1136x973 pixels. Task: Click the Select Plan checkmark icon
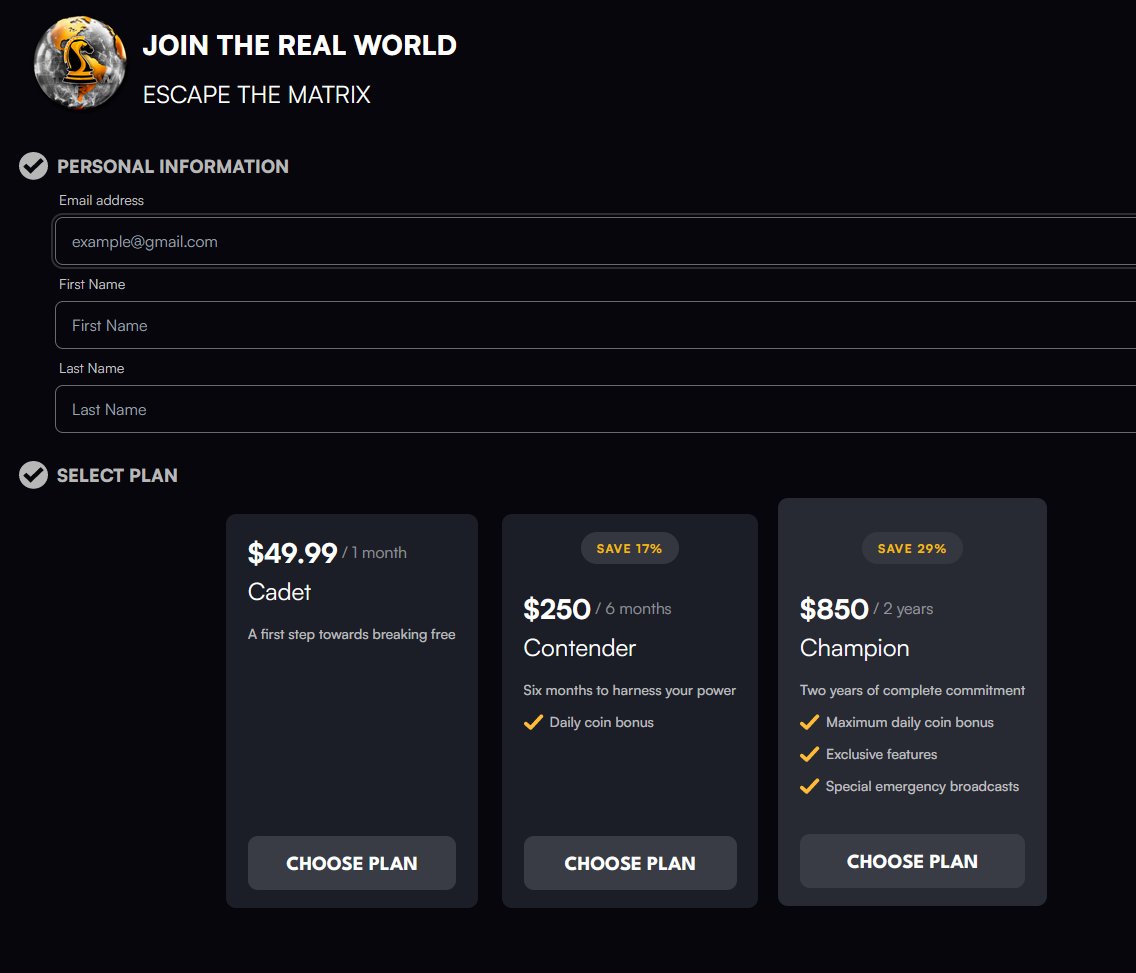(x=33, y=475)
